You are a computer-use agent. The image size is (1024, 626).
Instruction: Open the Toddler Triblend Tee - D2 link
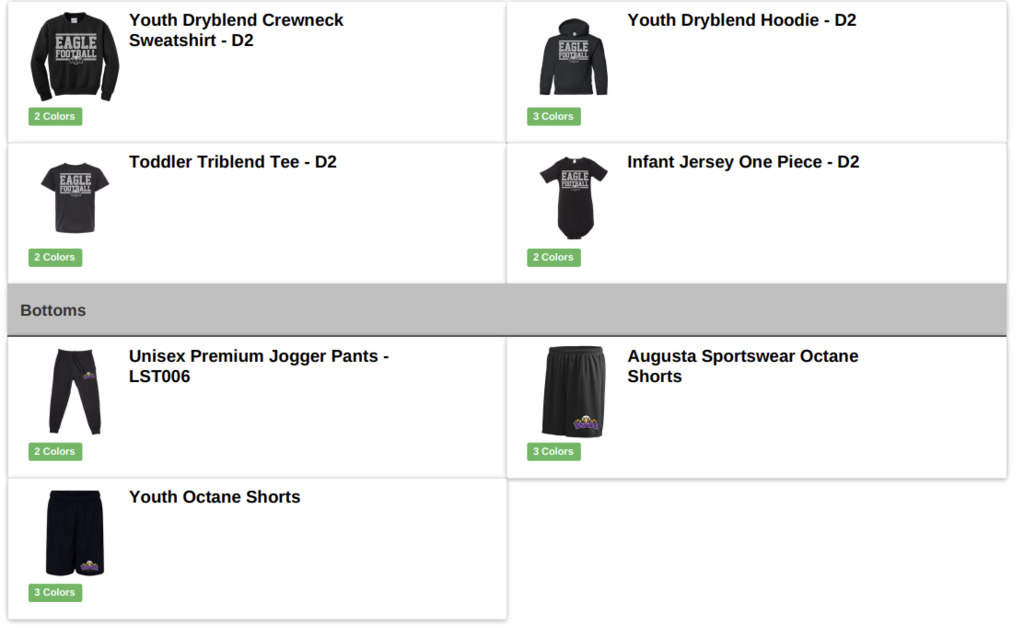232,162
